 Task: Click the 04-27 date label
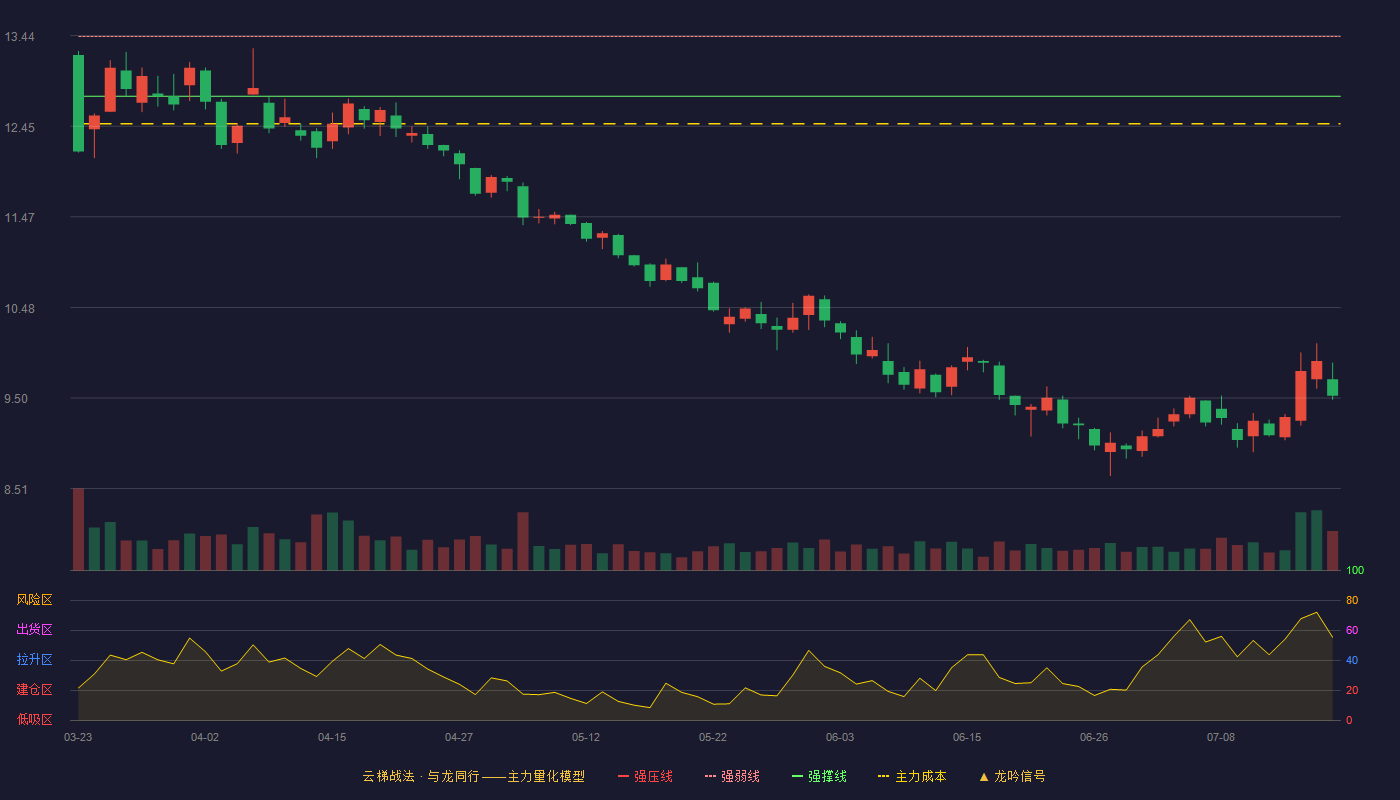point(459,737)
